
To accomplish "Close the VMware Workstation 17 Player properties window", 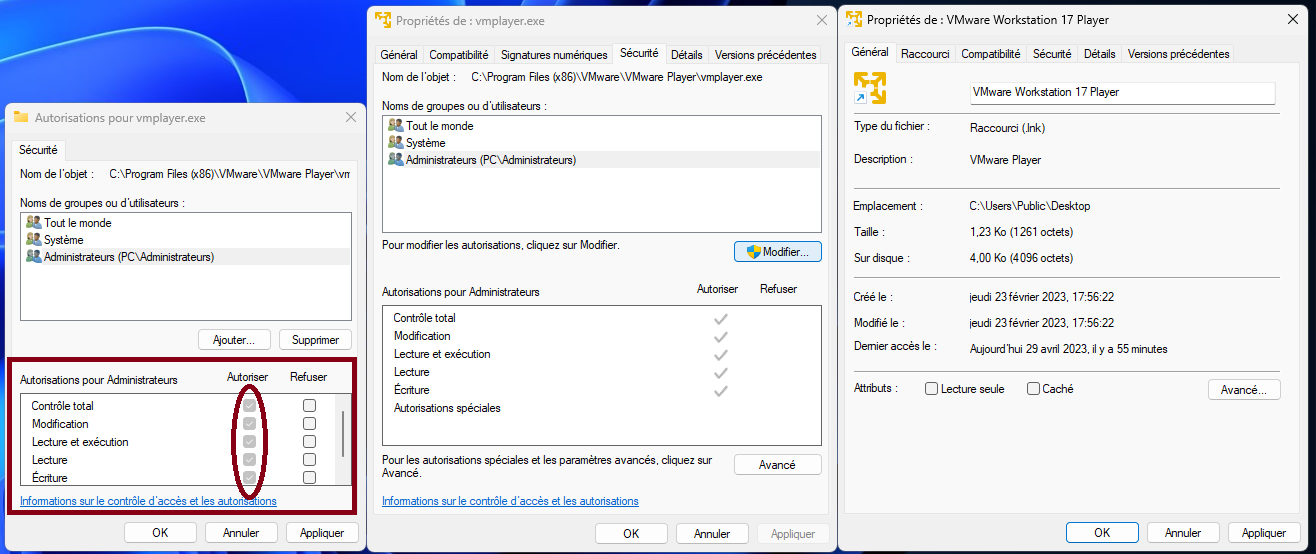I will coord(1291,20).
